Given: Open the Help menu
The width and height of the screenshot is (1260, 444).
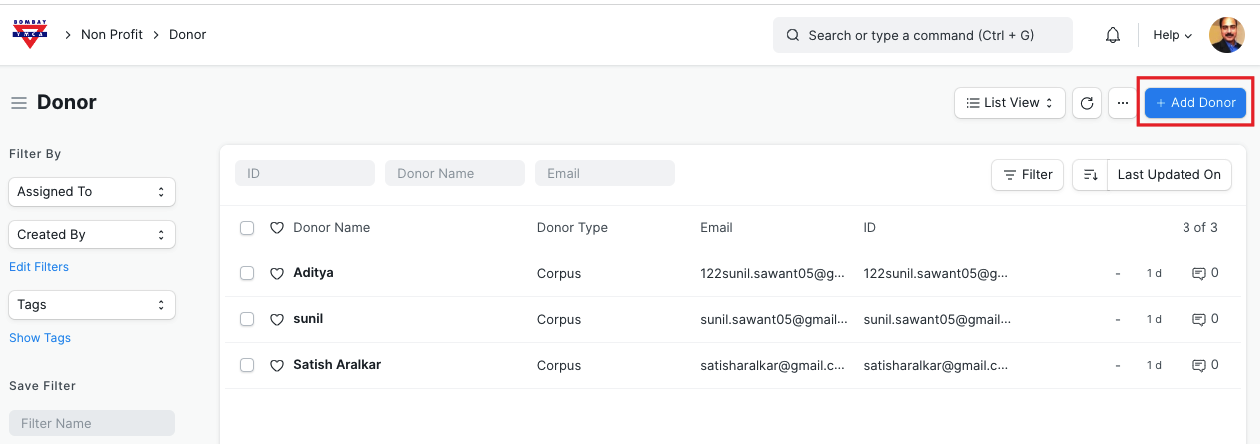Looking at the screenshot, I should 1172,35.
